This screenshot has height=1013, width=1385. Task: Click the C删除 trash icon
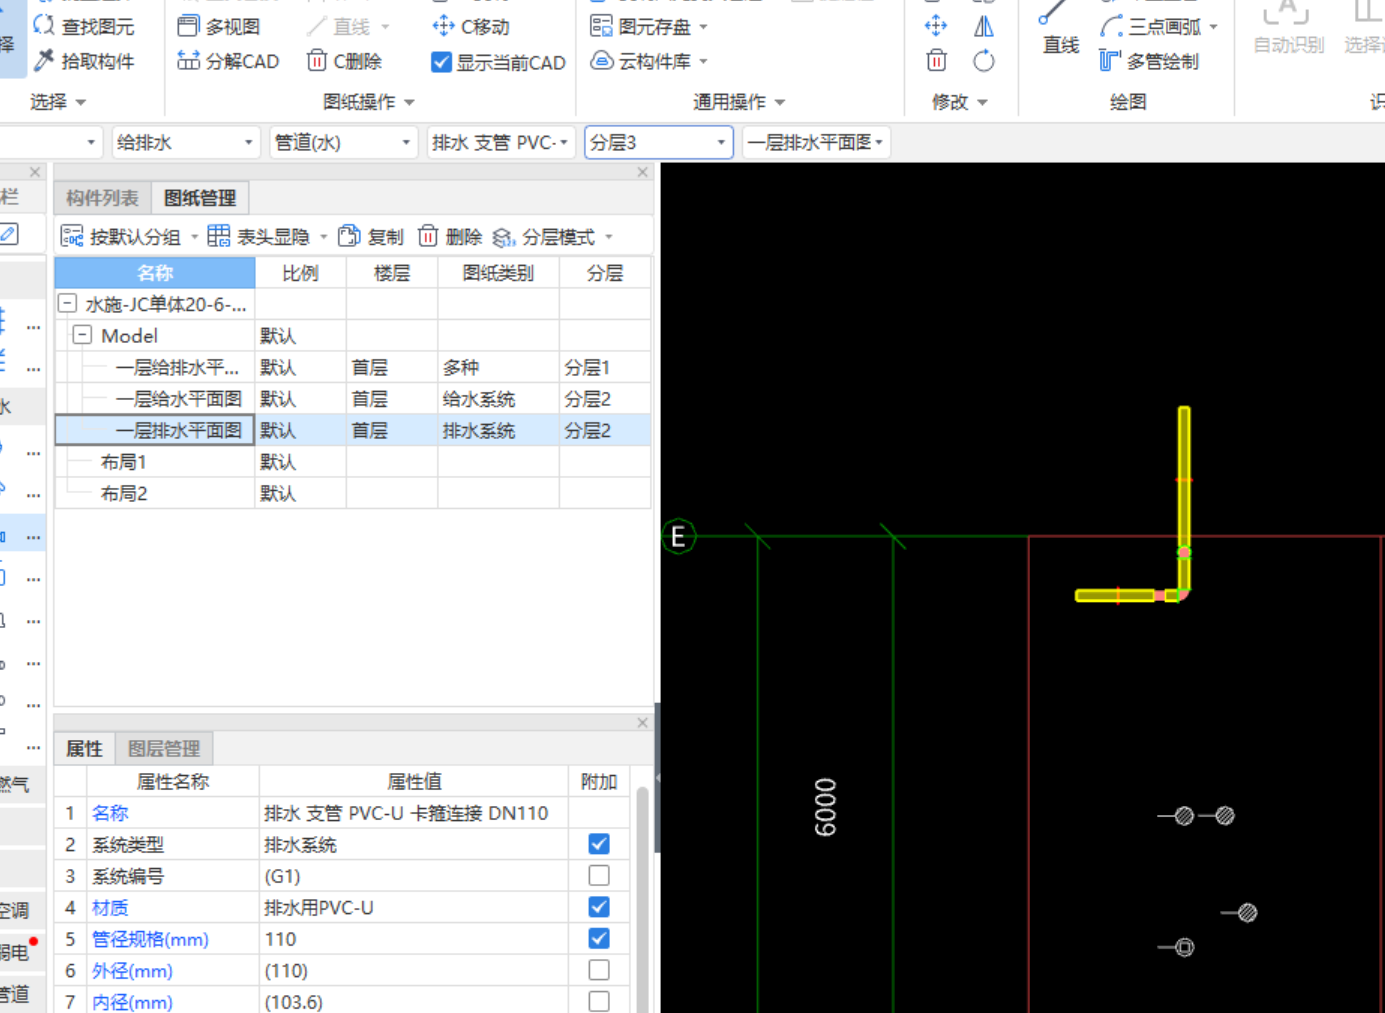click(x=317, y=61)
